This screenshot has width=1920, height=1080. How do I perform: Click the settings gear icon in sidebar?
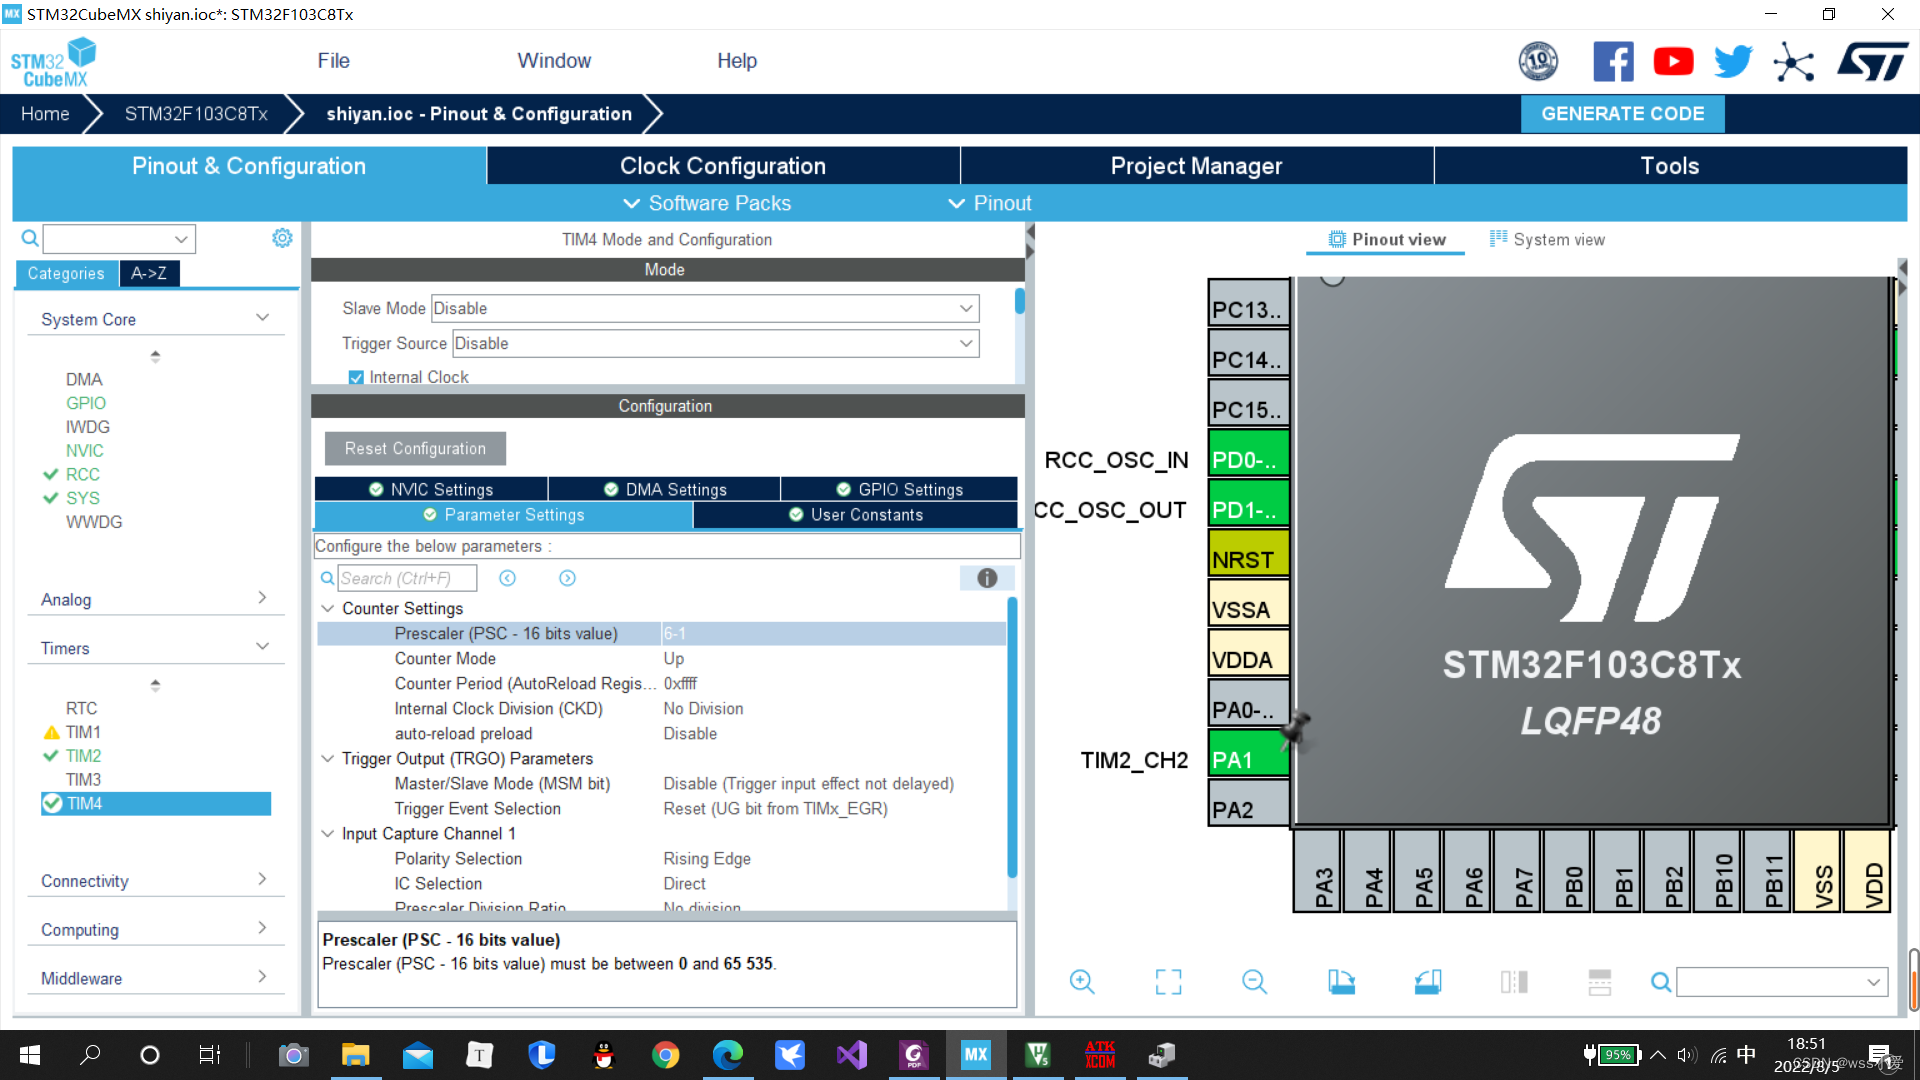282,237
